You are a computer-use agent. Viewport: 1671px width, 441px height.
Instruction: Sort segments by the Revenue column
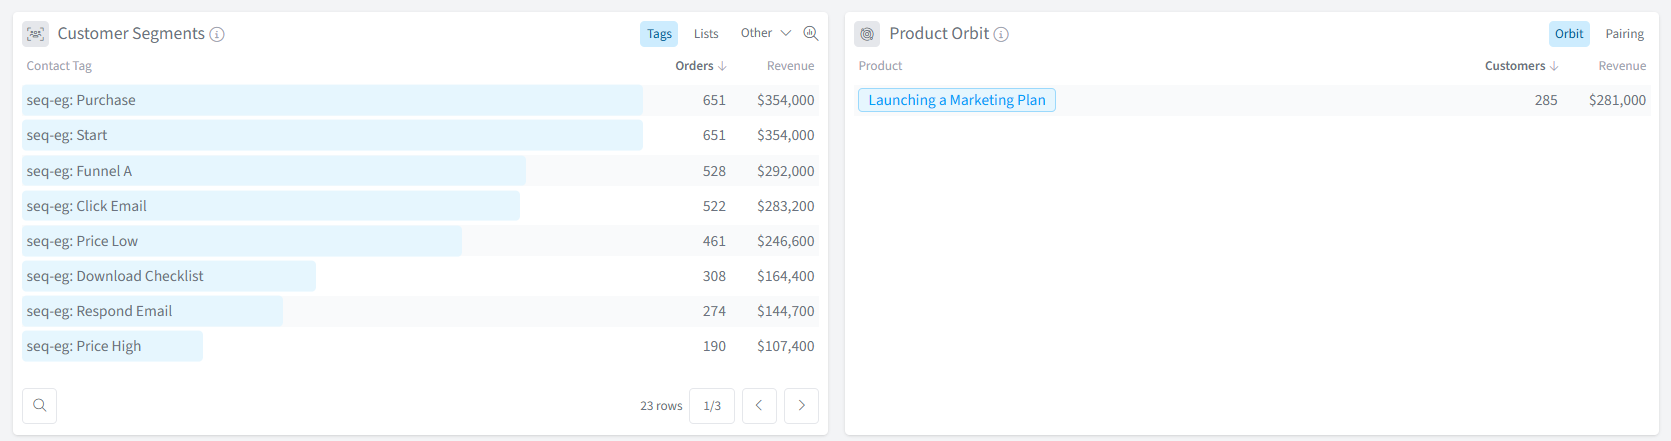790,66
